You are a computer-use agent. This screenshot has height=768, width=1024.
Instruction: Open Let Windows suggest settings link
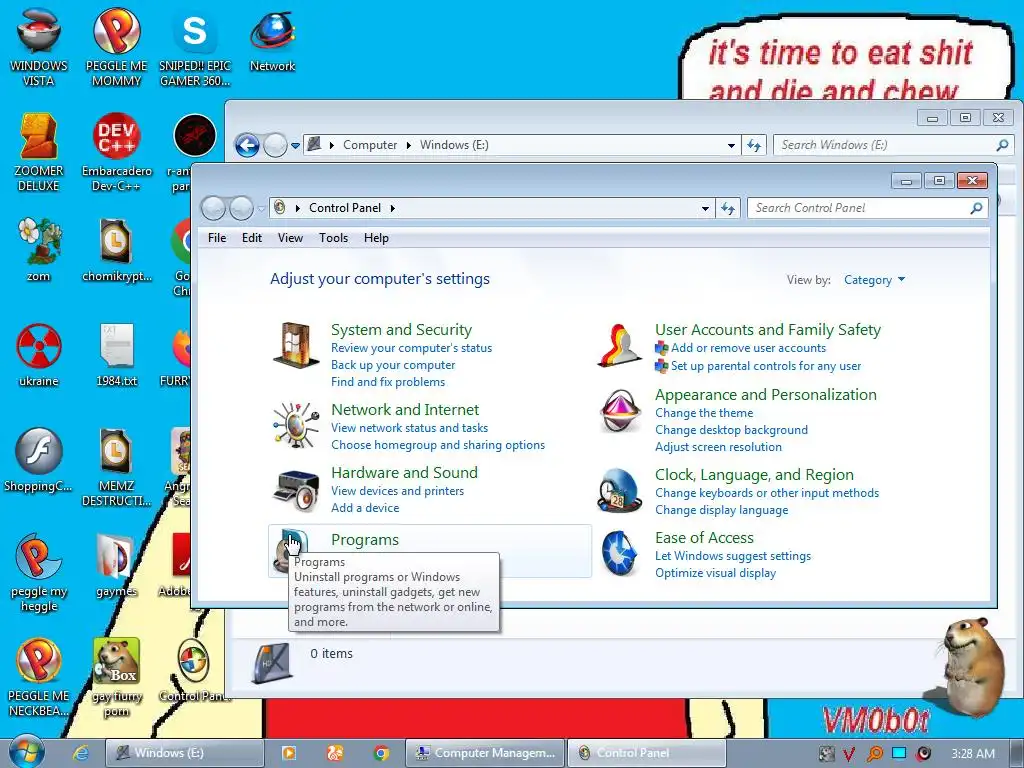[733, 556]
